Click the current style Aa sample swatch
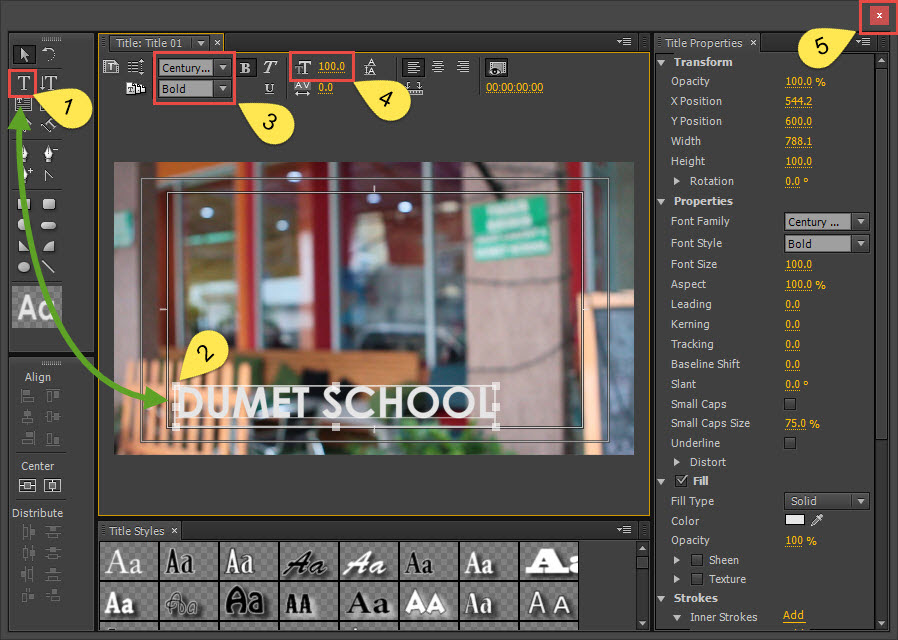 click(37, 307)
